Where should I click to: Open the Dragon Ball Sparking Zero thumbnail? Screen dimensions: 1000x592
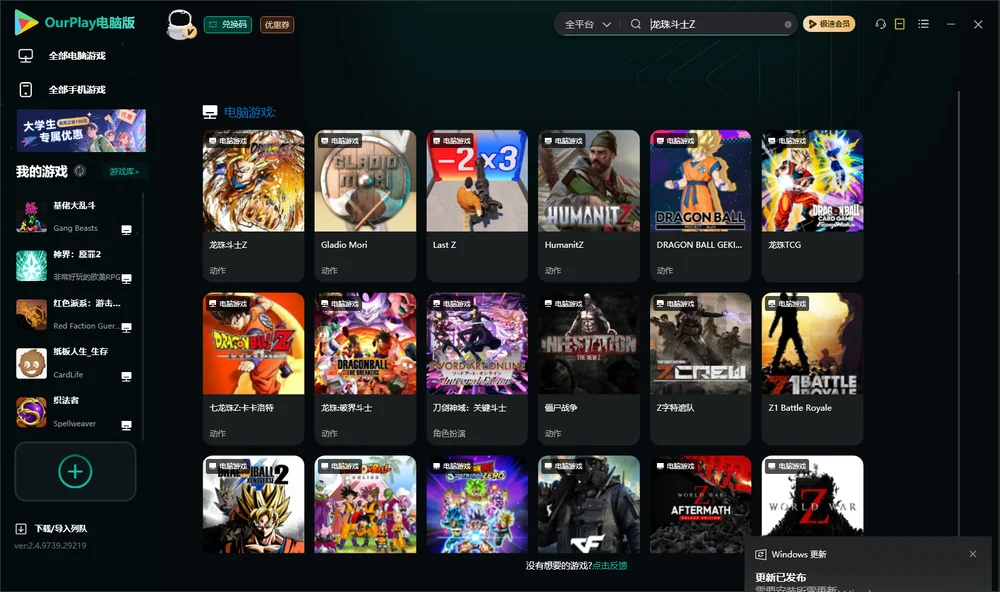pos(477,504)
